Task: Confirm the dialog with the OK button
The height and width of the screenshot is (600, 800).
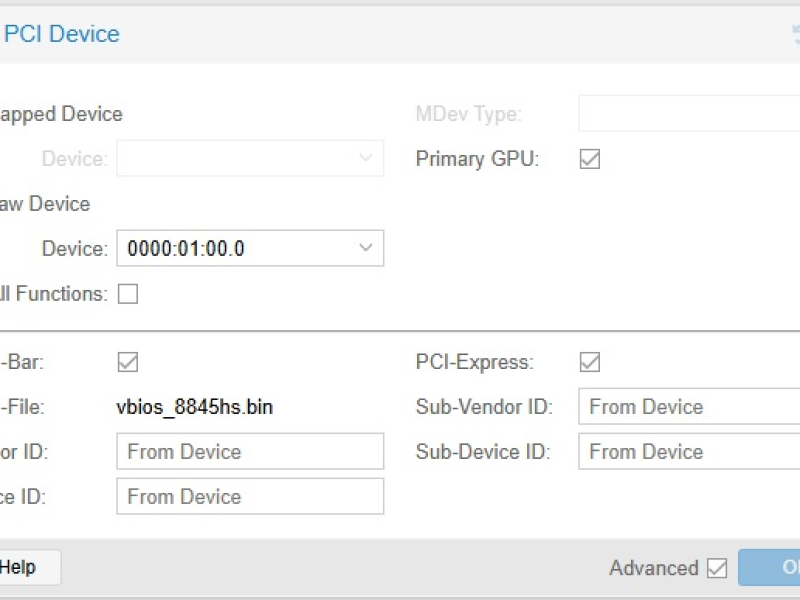Action: [769, 567]
